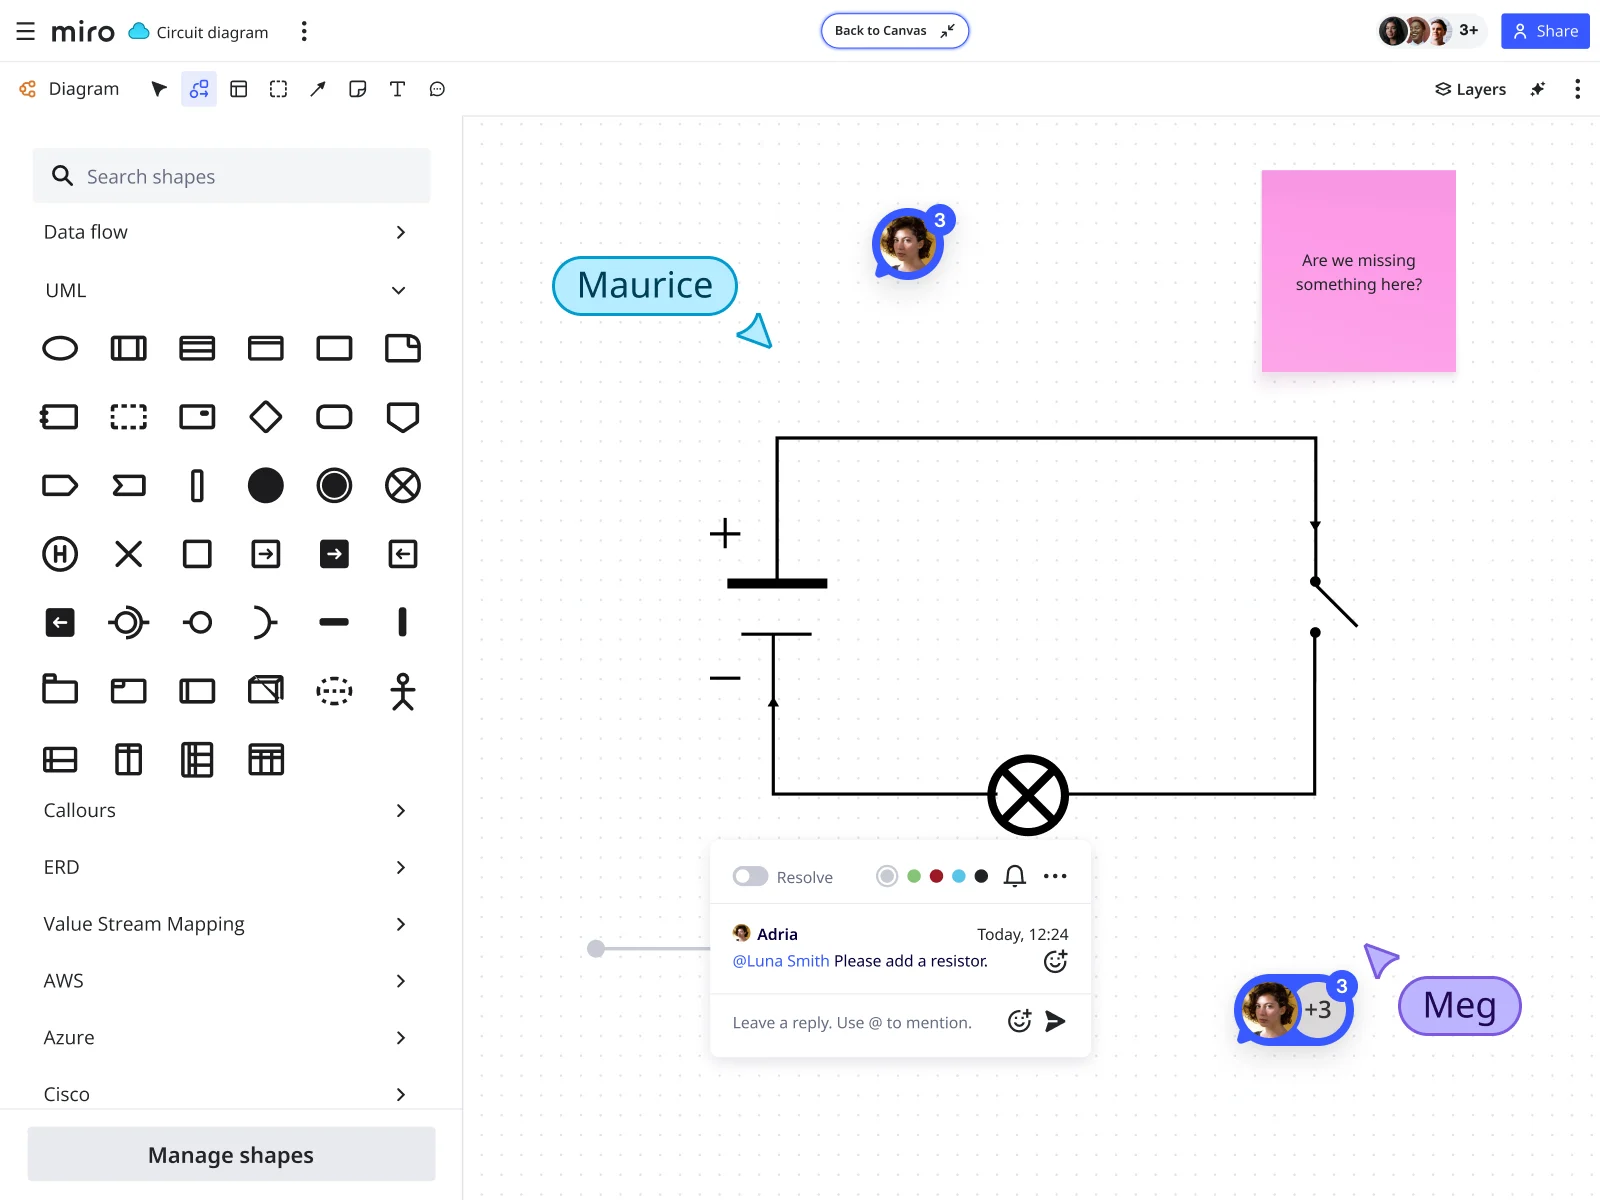1600x1200 pixels.
Task: Pick the rounded rectangle shape
Action: tap(334, 417)
